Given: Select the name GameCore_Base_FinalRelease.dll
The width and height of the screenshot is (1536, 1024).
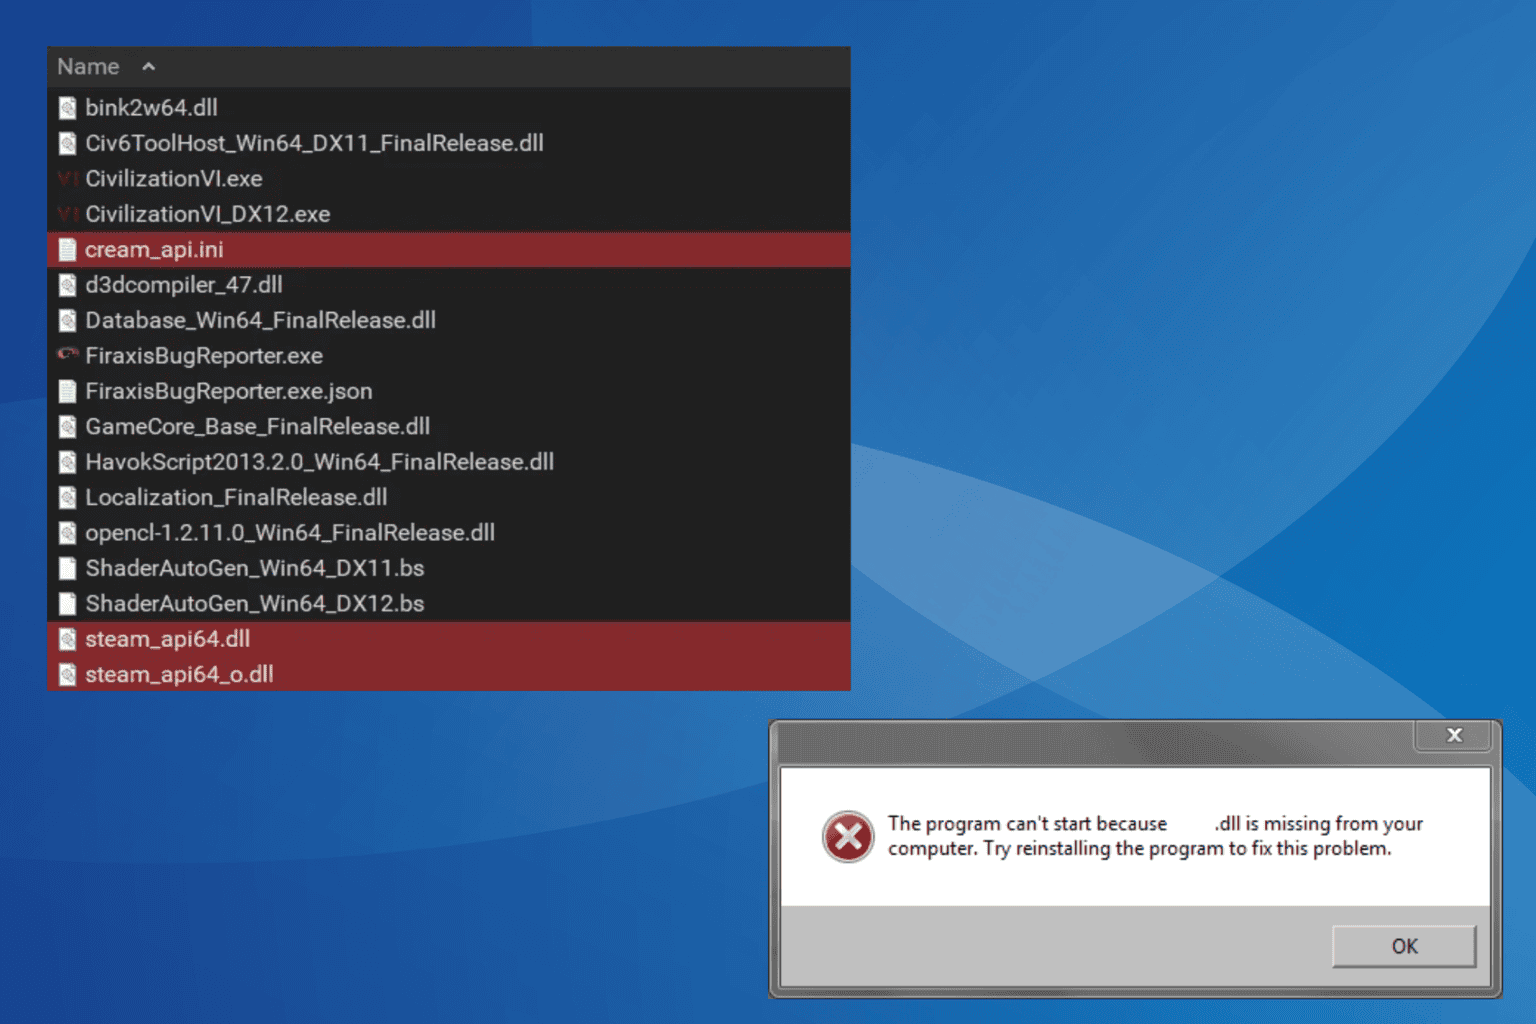Looking at the screenshot, I should point(258,427).
